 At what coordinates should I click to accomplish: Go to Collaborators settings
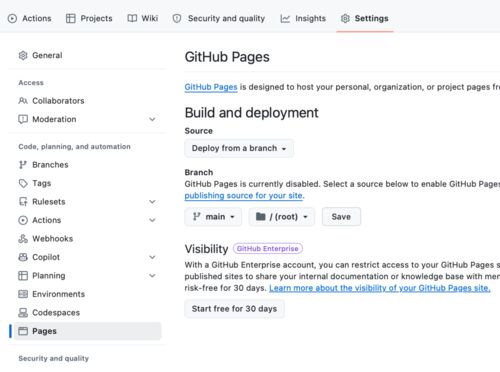click(87, 101)
